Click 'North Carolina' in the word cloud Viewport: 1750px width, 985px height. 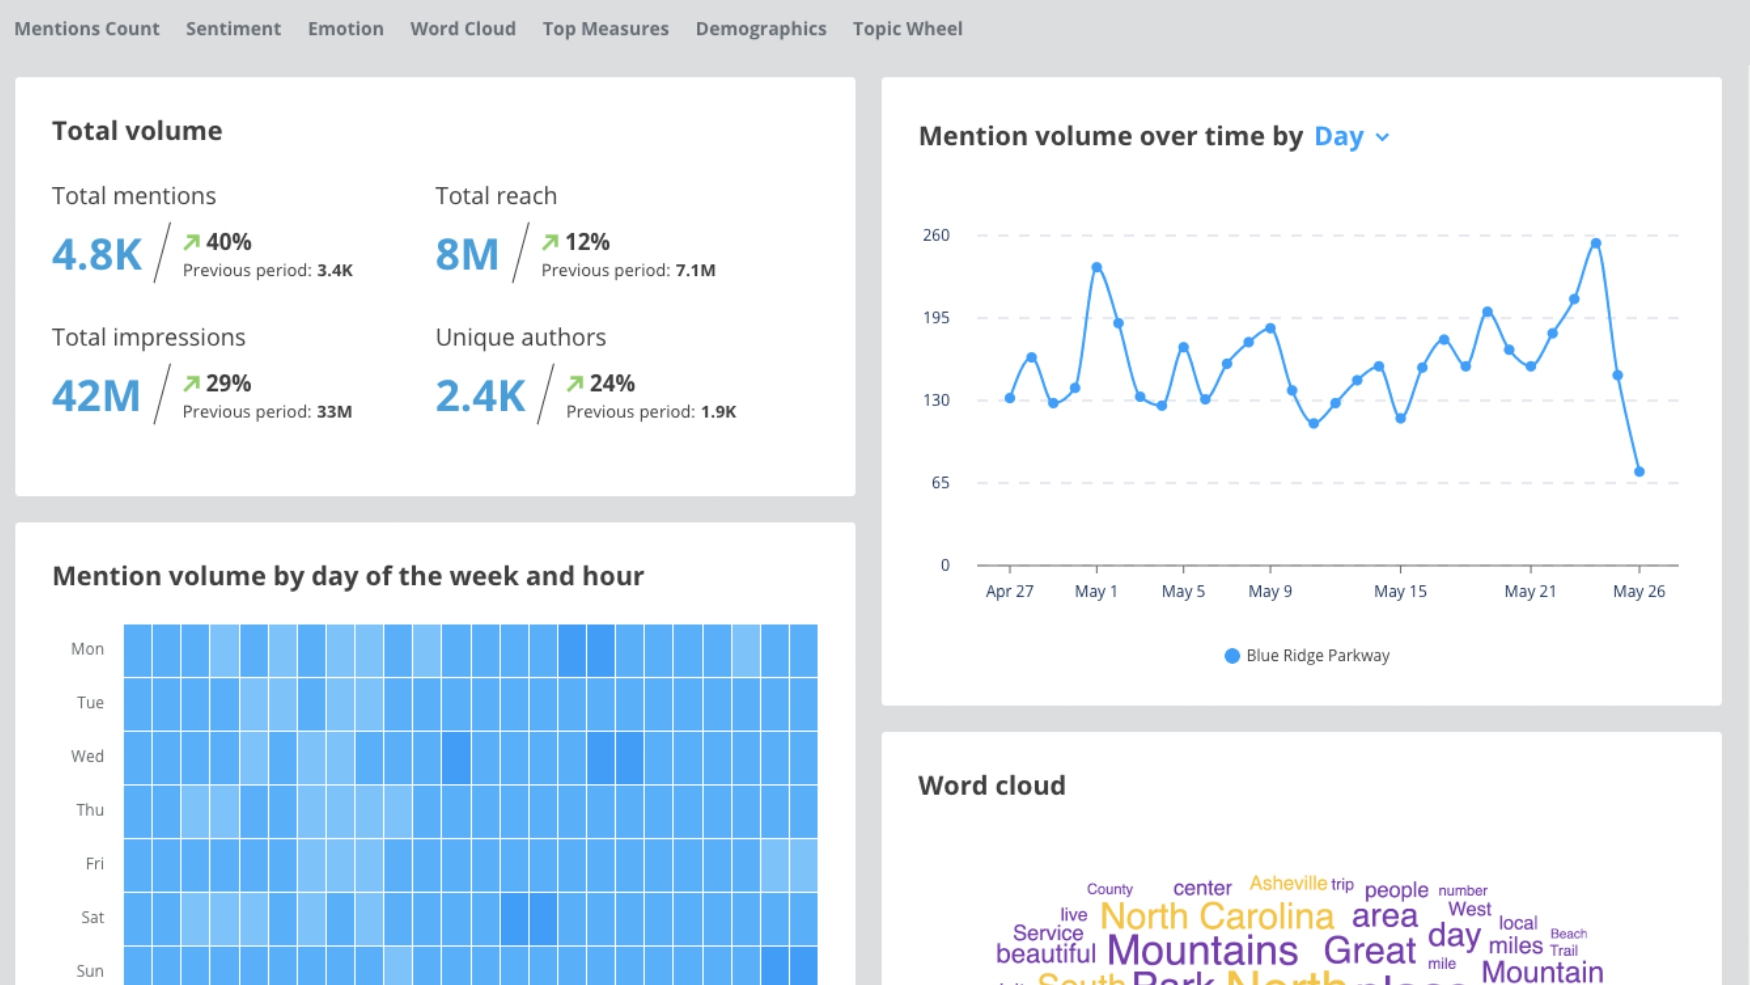1216,915
